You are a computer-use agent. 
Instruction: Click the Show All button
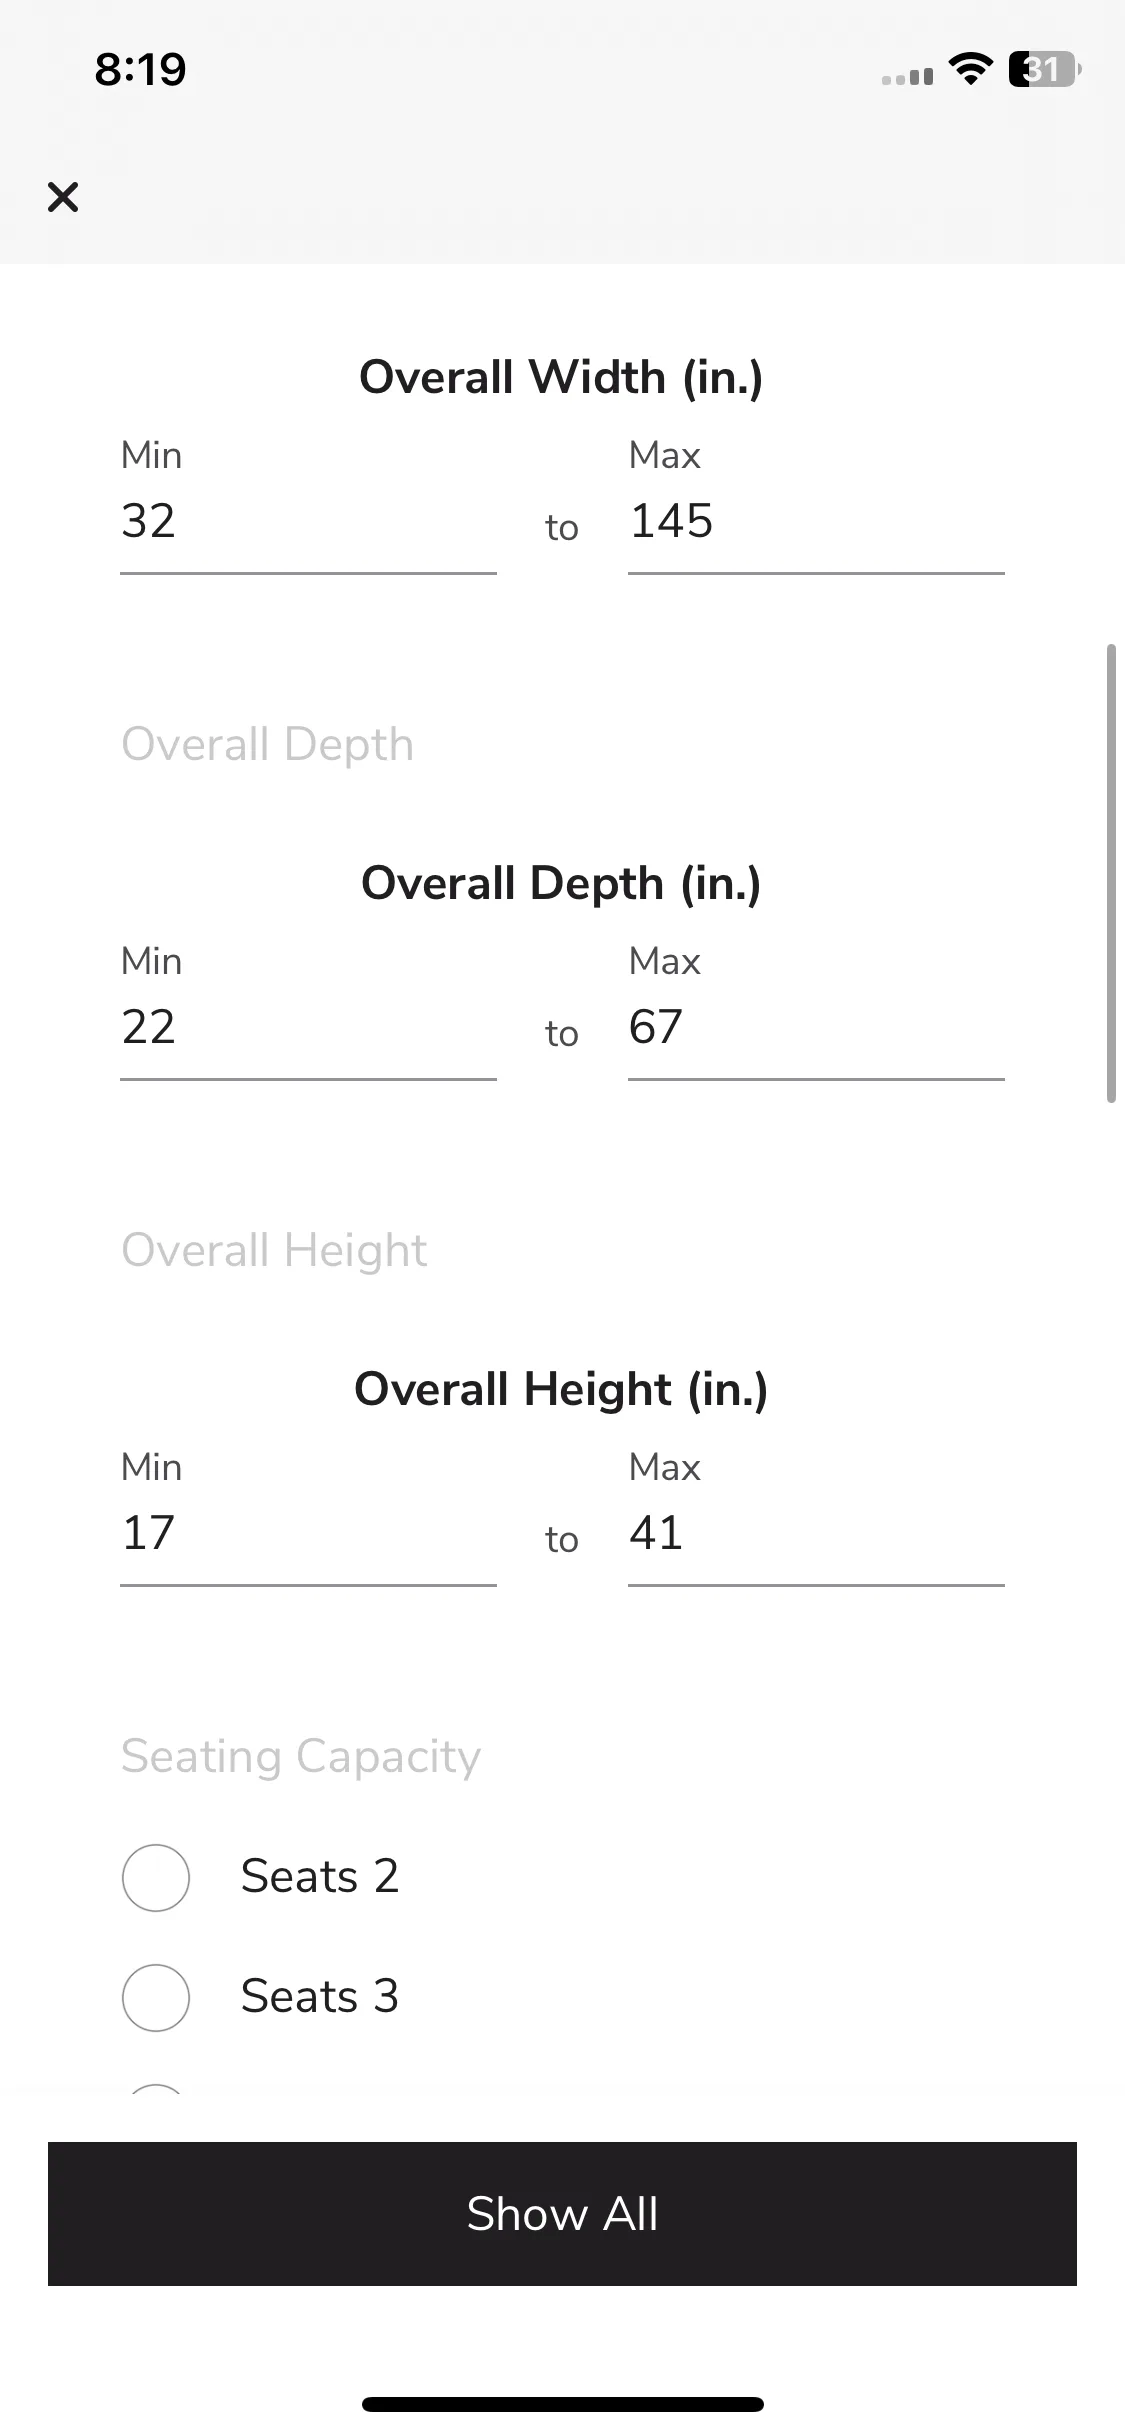[562, 2214]
